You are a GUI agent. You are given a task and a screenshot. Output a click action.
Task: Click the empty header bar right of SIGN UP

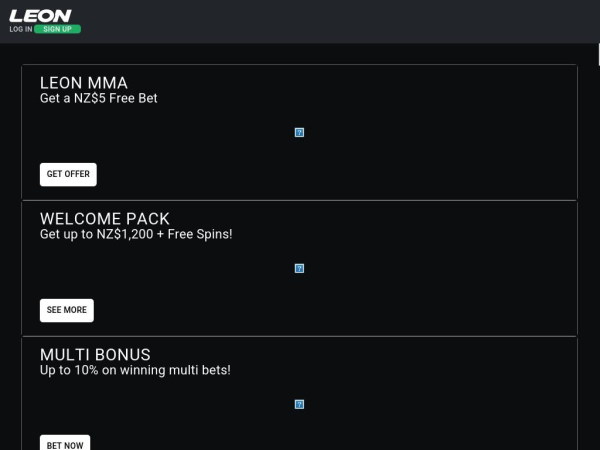click(x=350, y=21)
